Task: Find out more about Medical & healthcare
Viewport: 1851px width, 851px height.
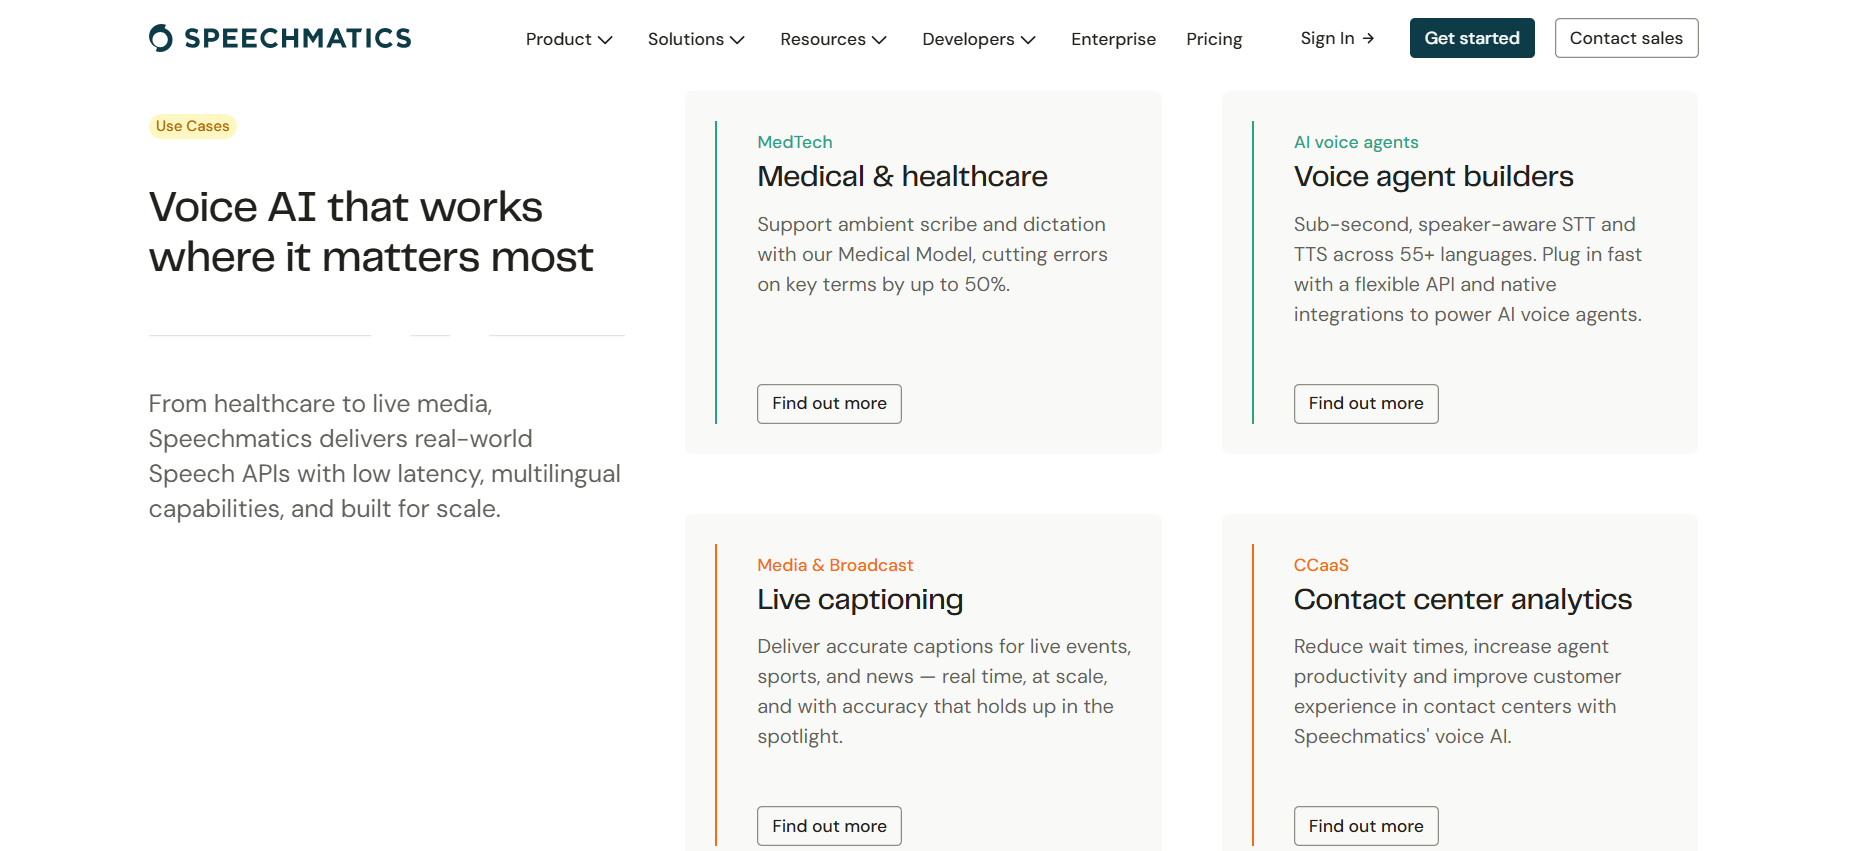Action: (x=829, y=404)
